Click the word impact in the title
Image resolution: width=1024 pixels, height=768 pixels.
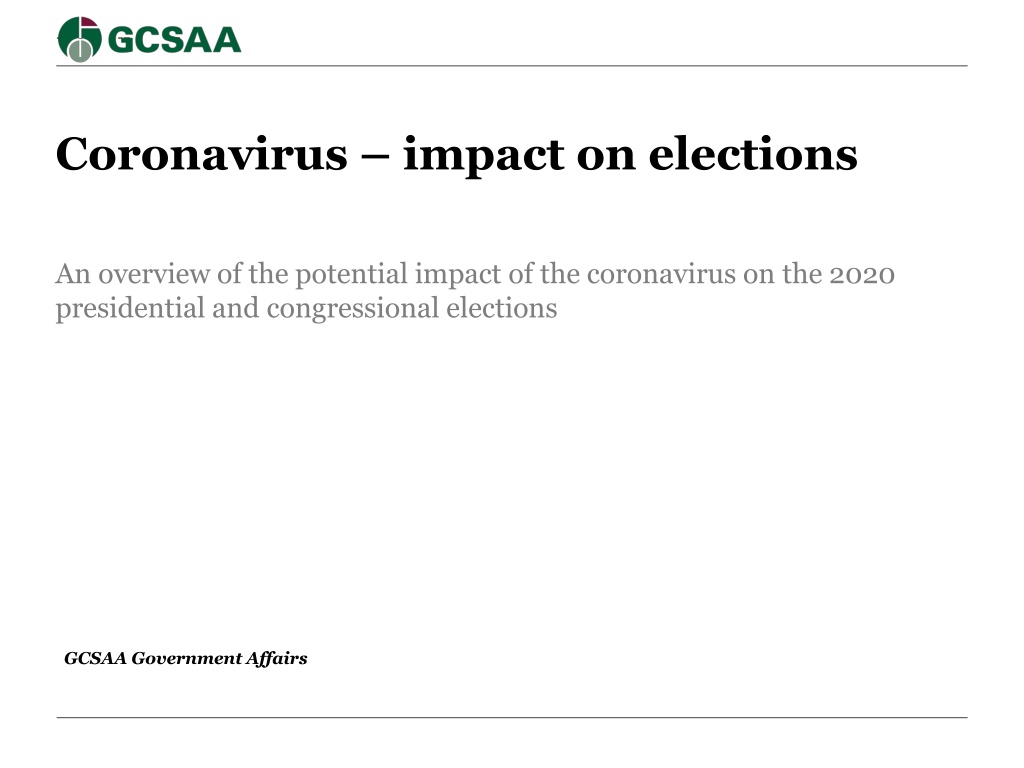pyautogui.click(x=483, y=155)
